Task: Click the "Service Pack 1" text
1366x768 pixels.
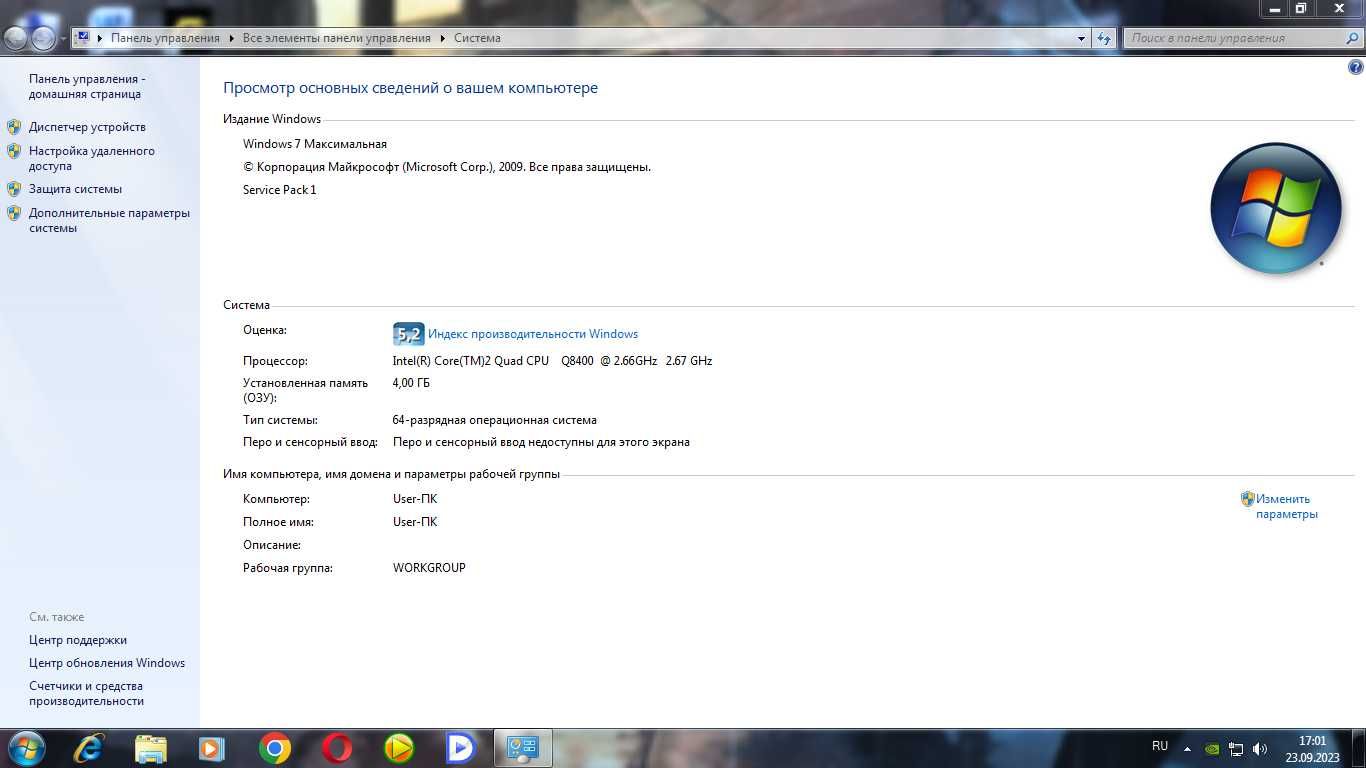Action: tap(280, 190)
